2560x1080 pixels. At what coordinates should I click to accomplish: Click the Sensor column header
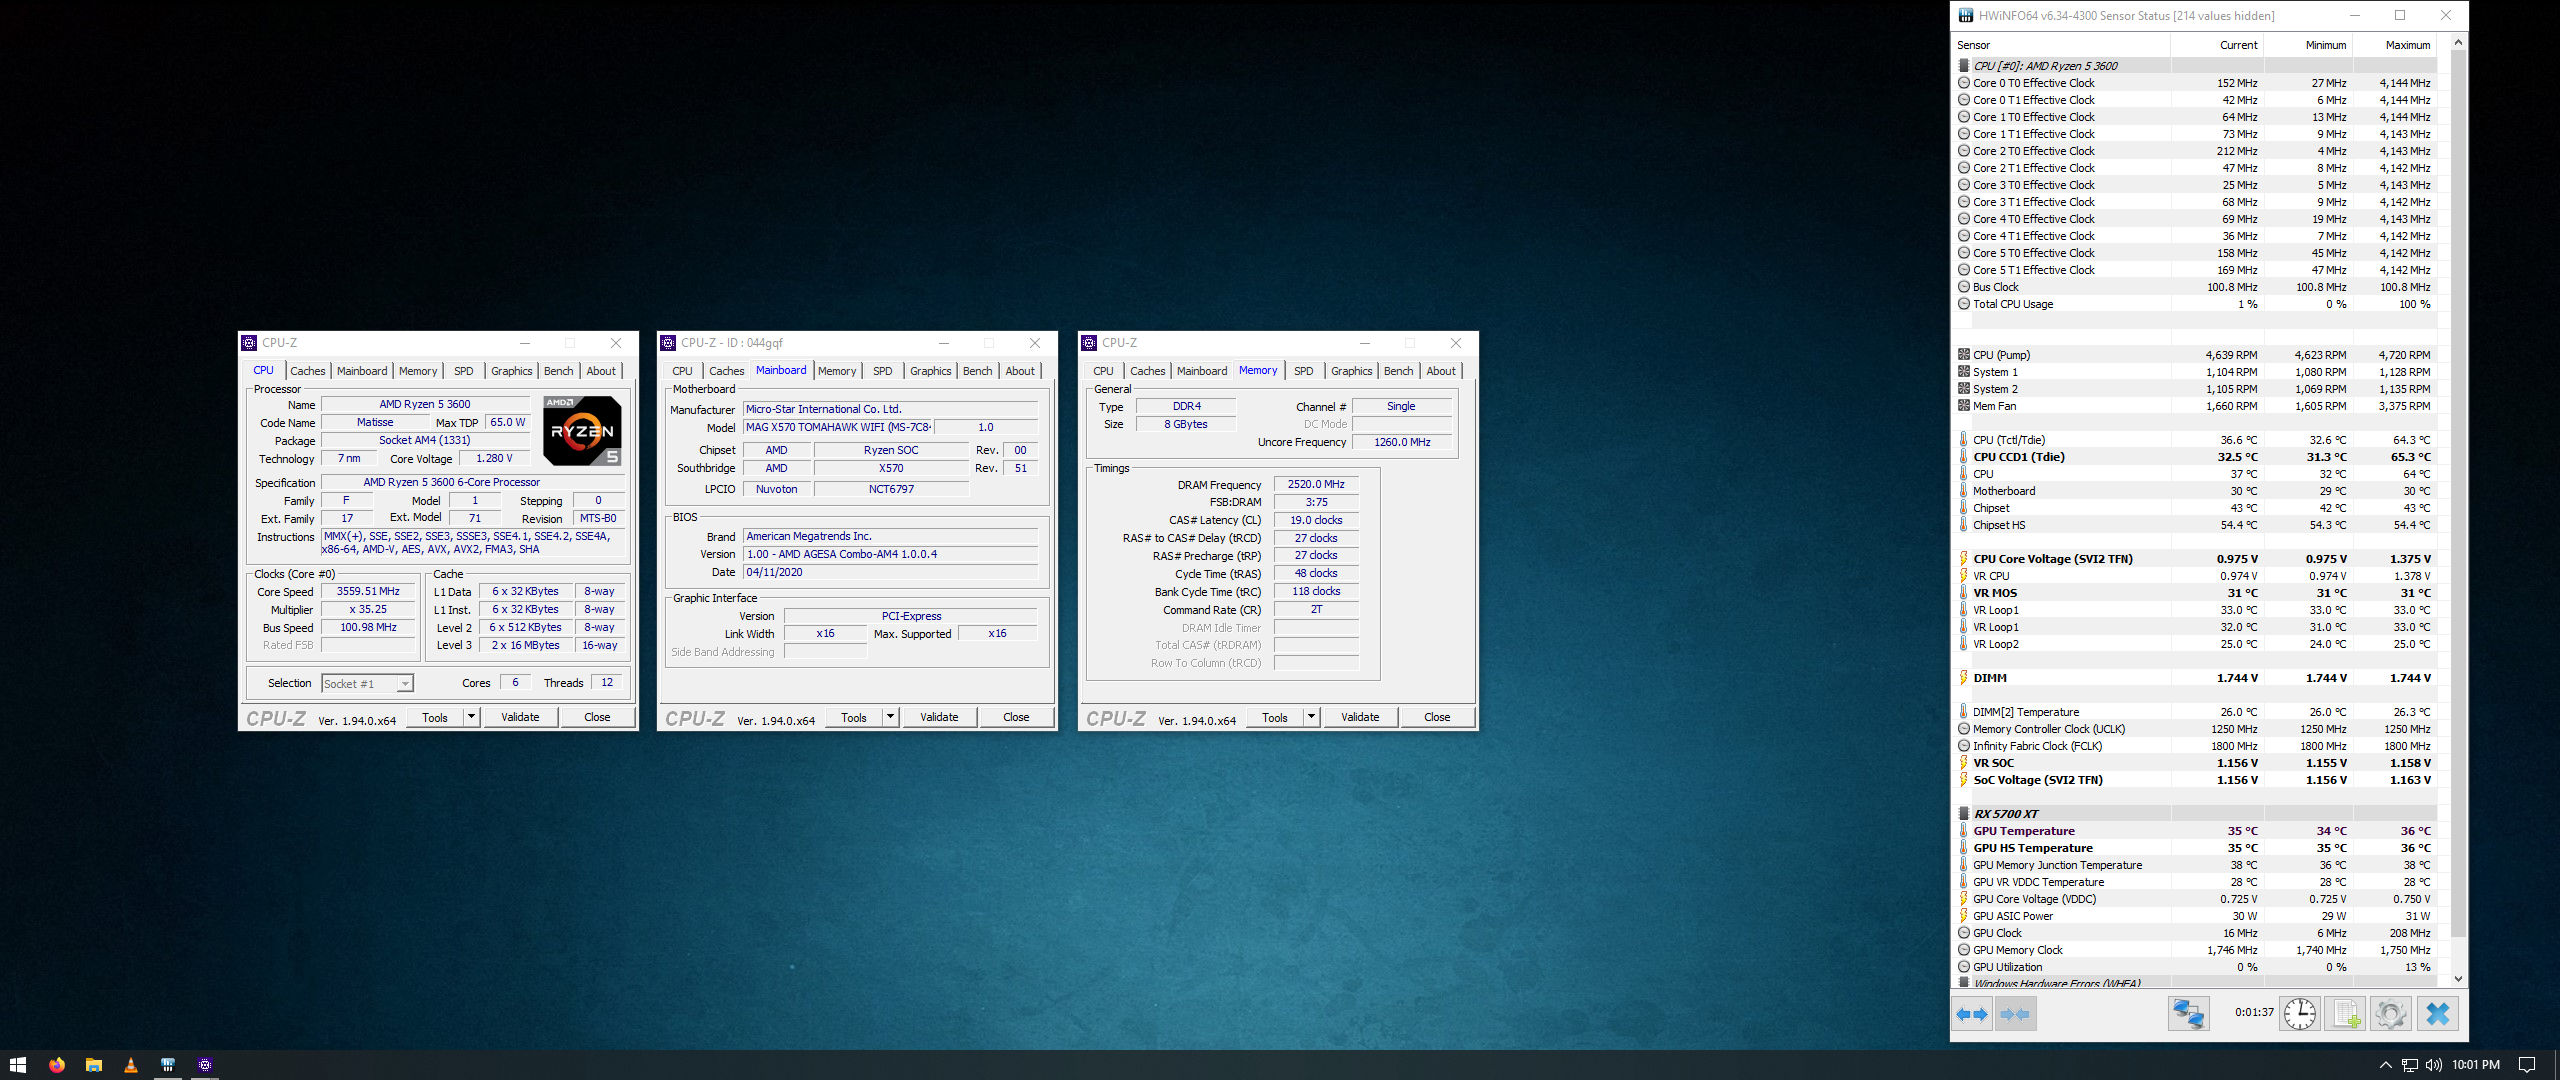click(2060, 45)
